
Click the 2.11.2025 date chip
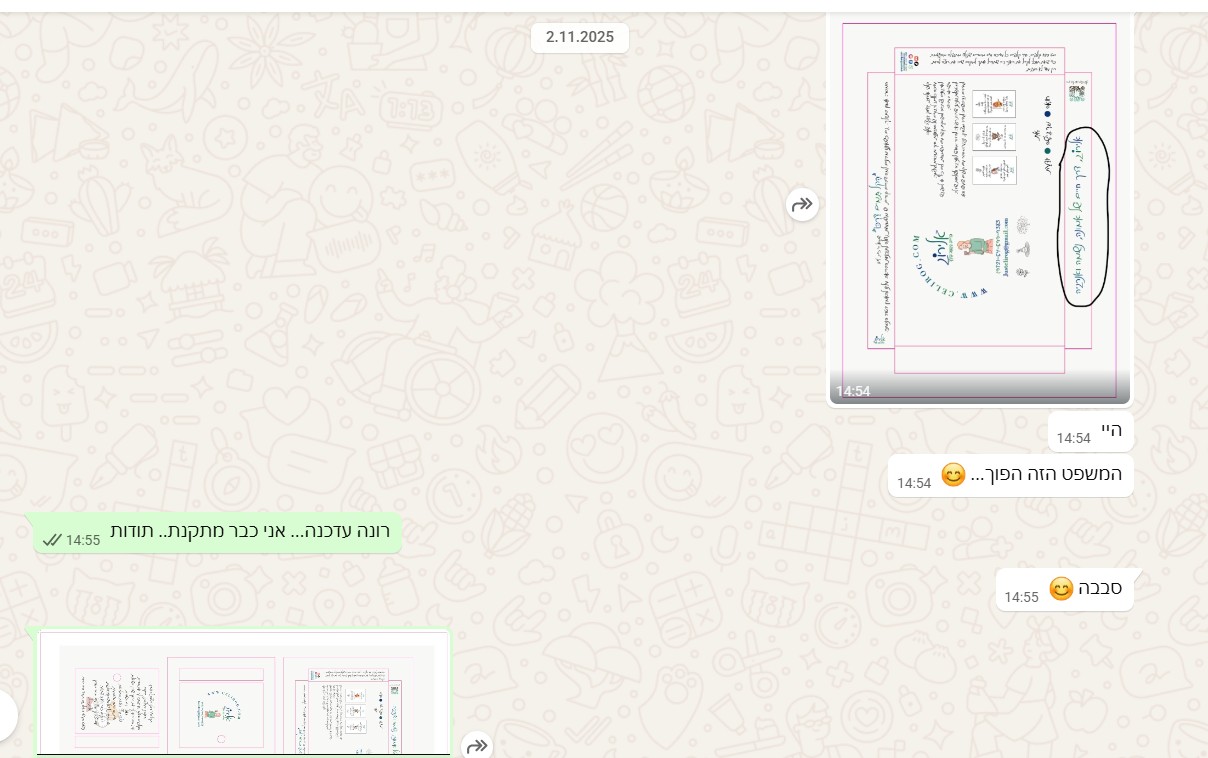click(x=579, y=37)
